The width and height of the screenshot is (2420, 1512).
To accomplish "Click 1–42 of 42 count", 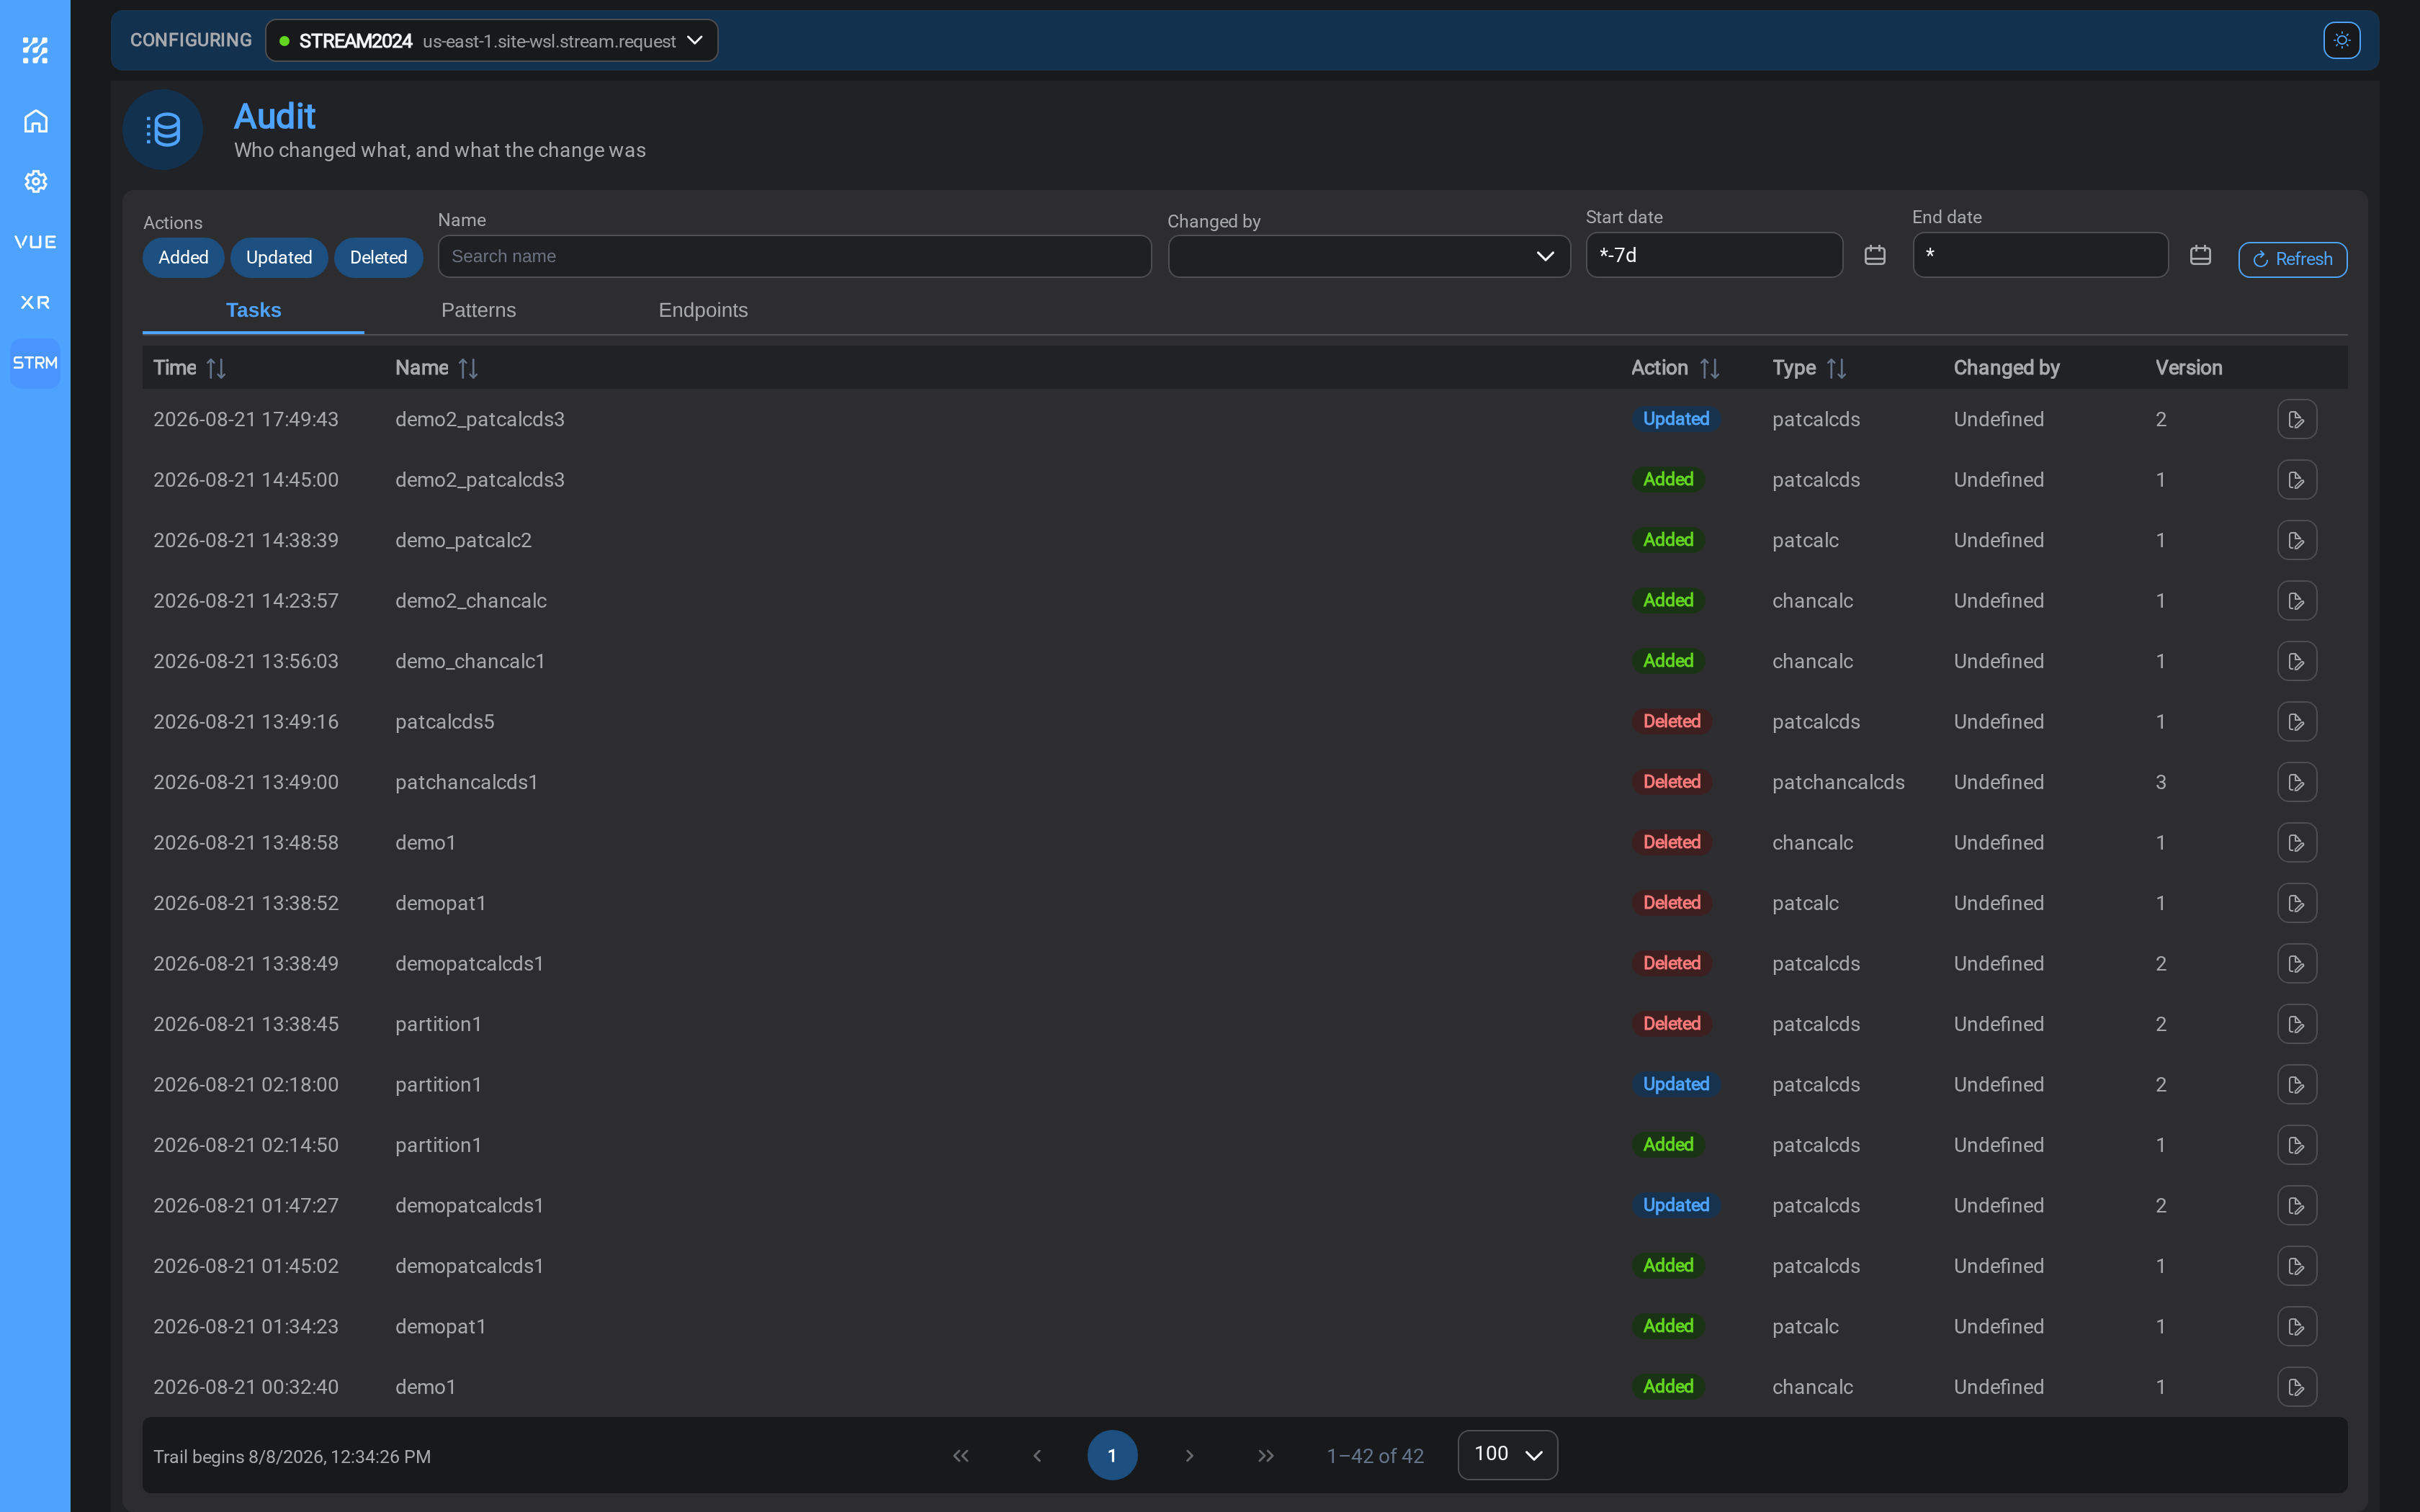I will [1375, 1456].
